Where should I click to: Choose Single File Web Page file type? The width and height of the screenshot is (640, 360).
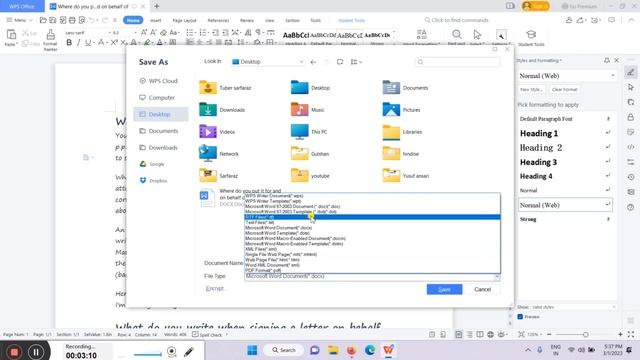(372, 254)
